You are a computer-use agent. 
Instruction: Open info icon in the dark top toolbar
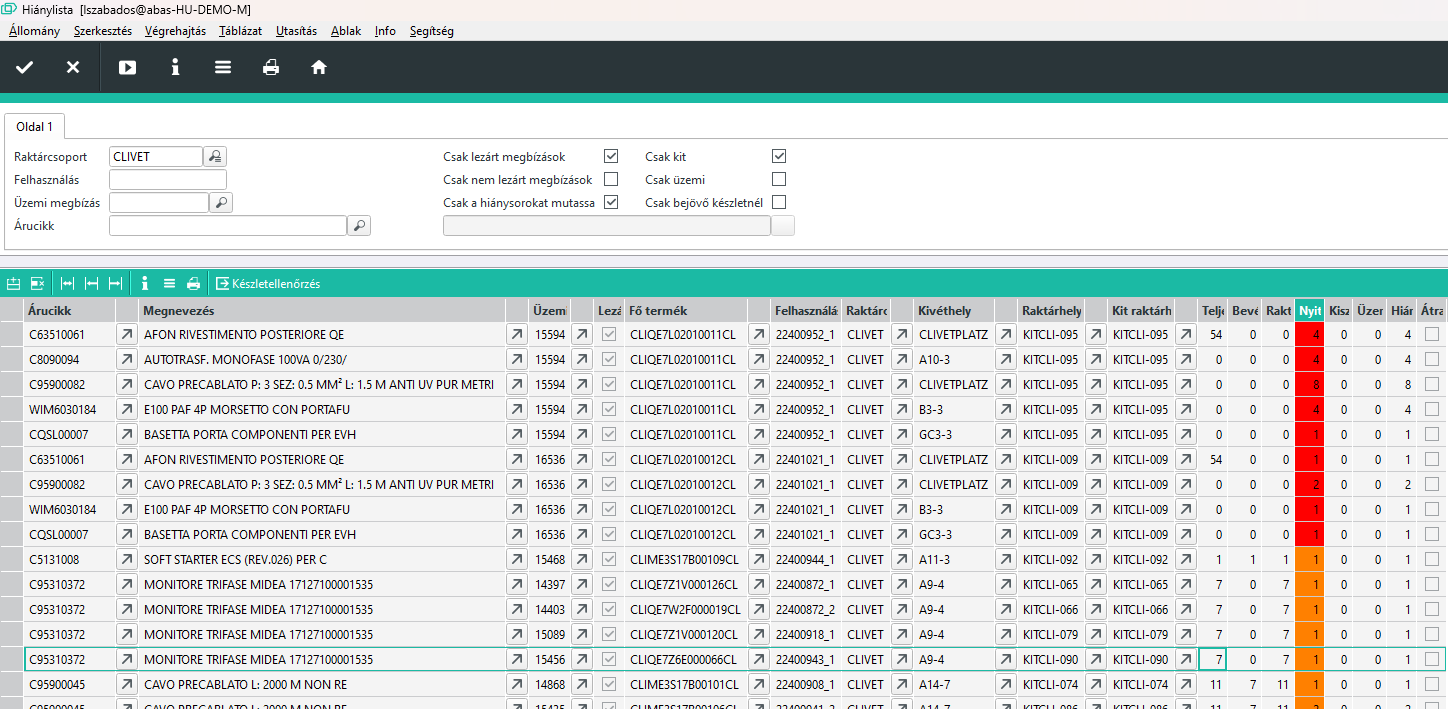point(175,68)
